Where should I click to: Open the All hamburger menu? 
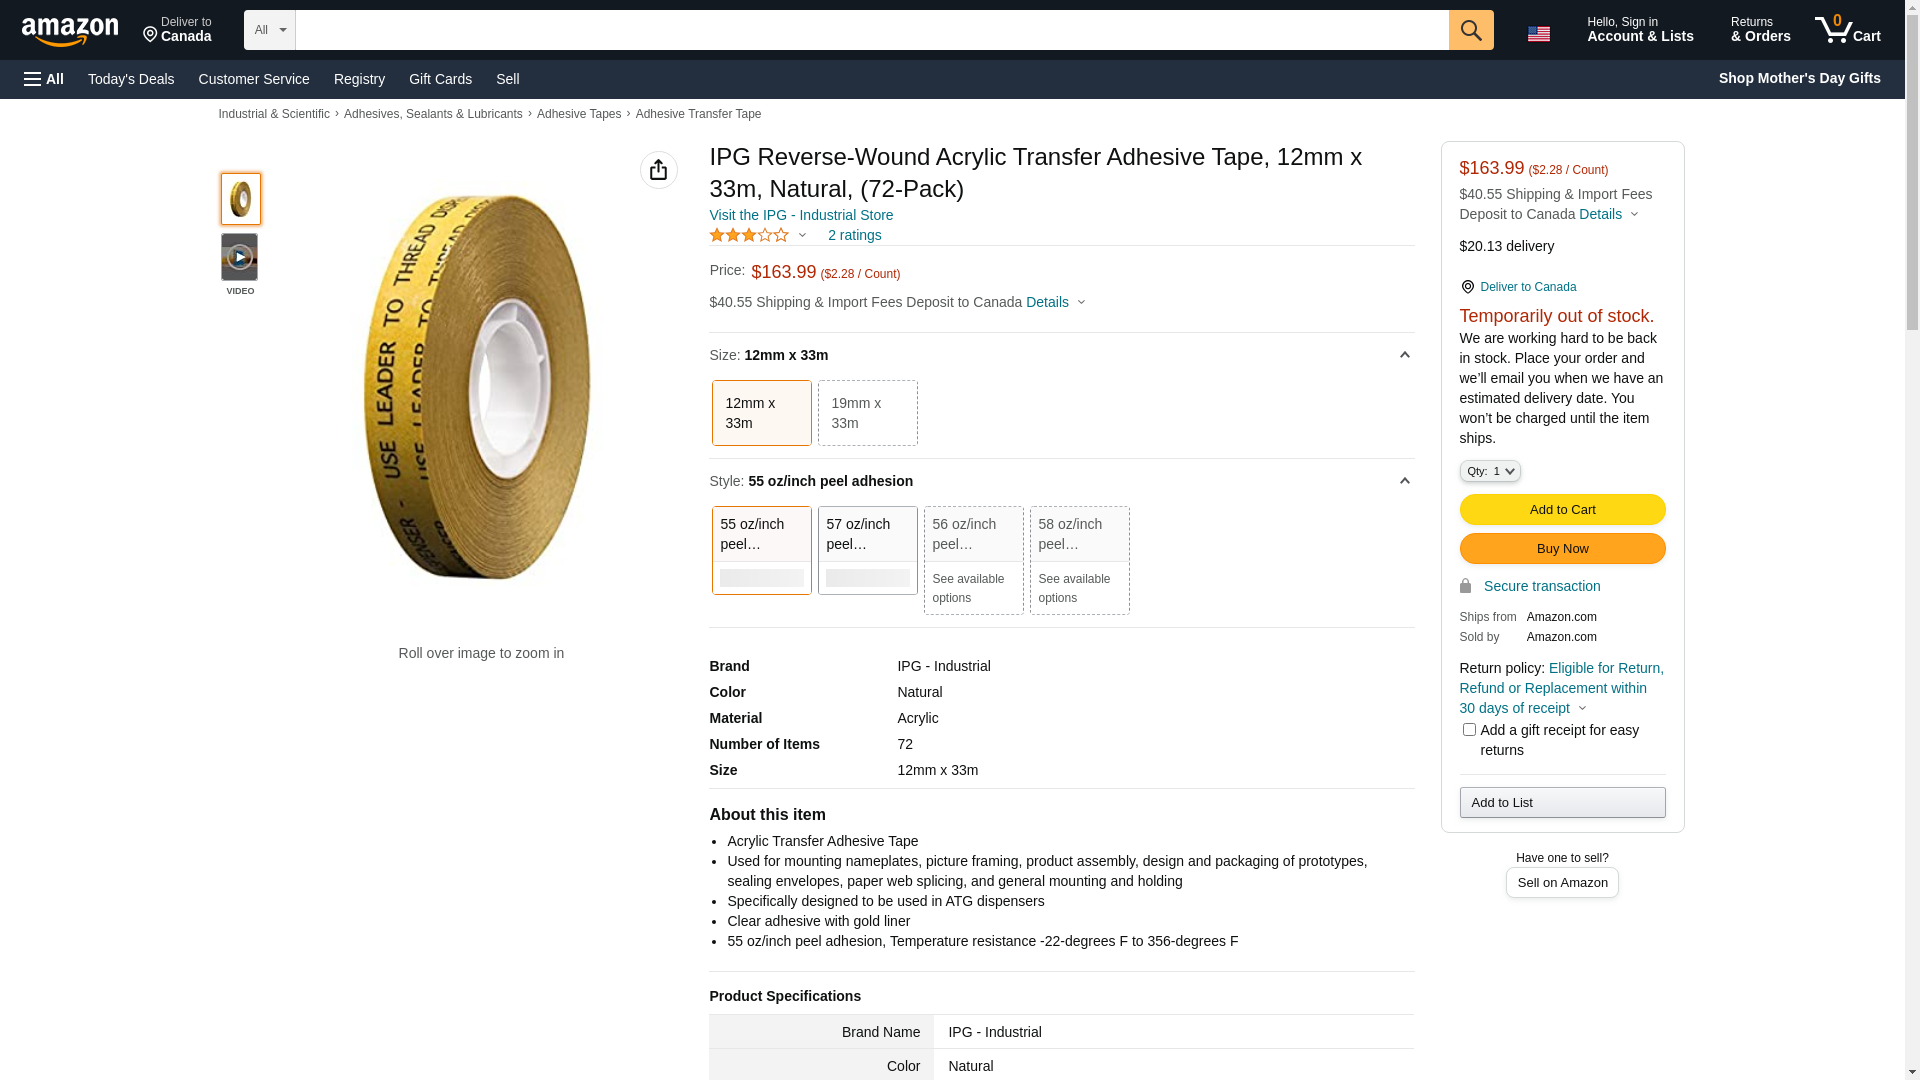(x=44, y=79)
